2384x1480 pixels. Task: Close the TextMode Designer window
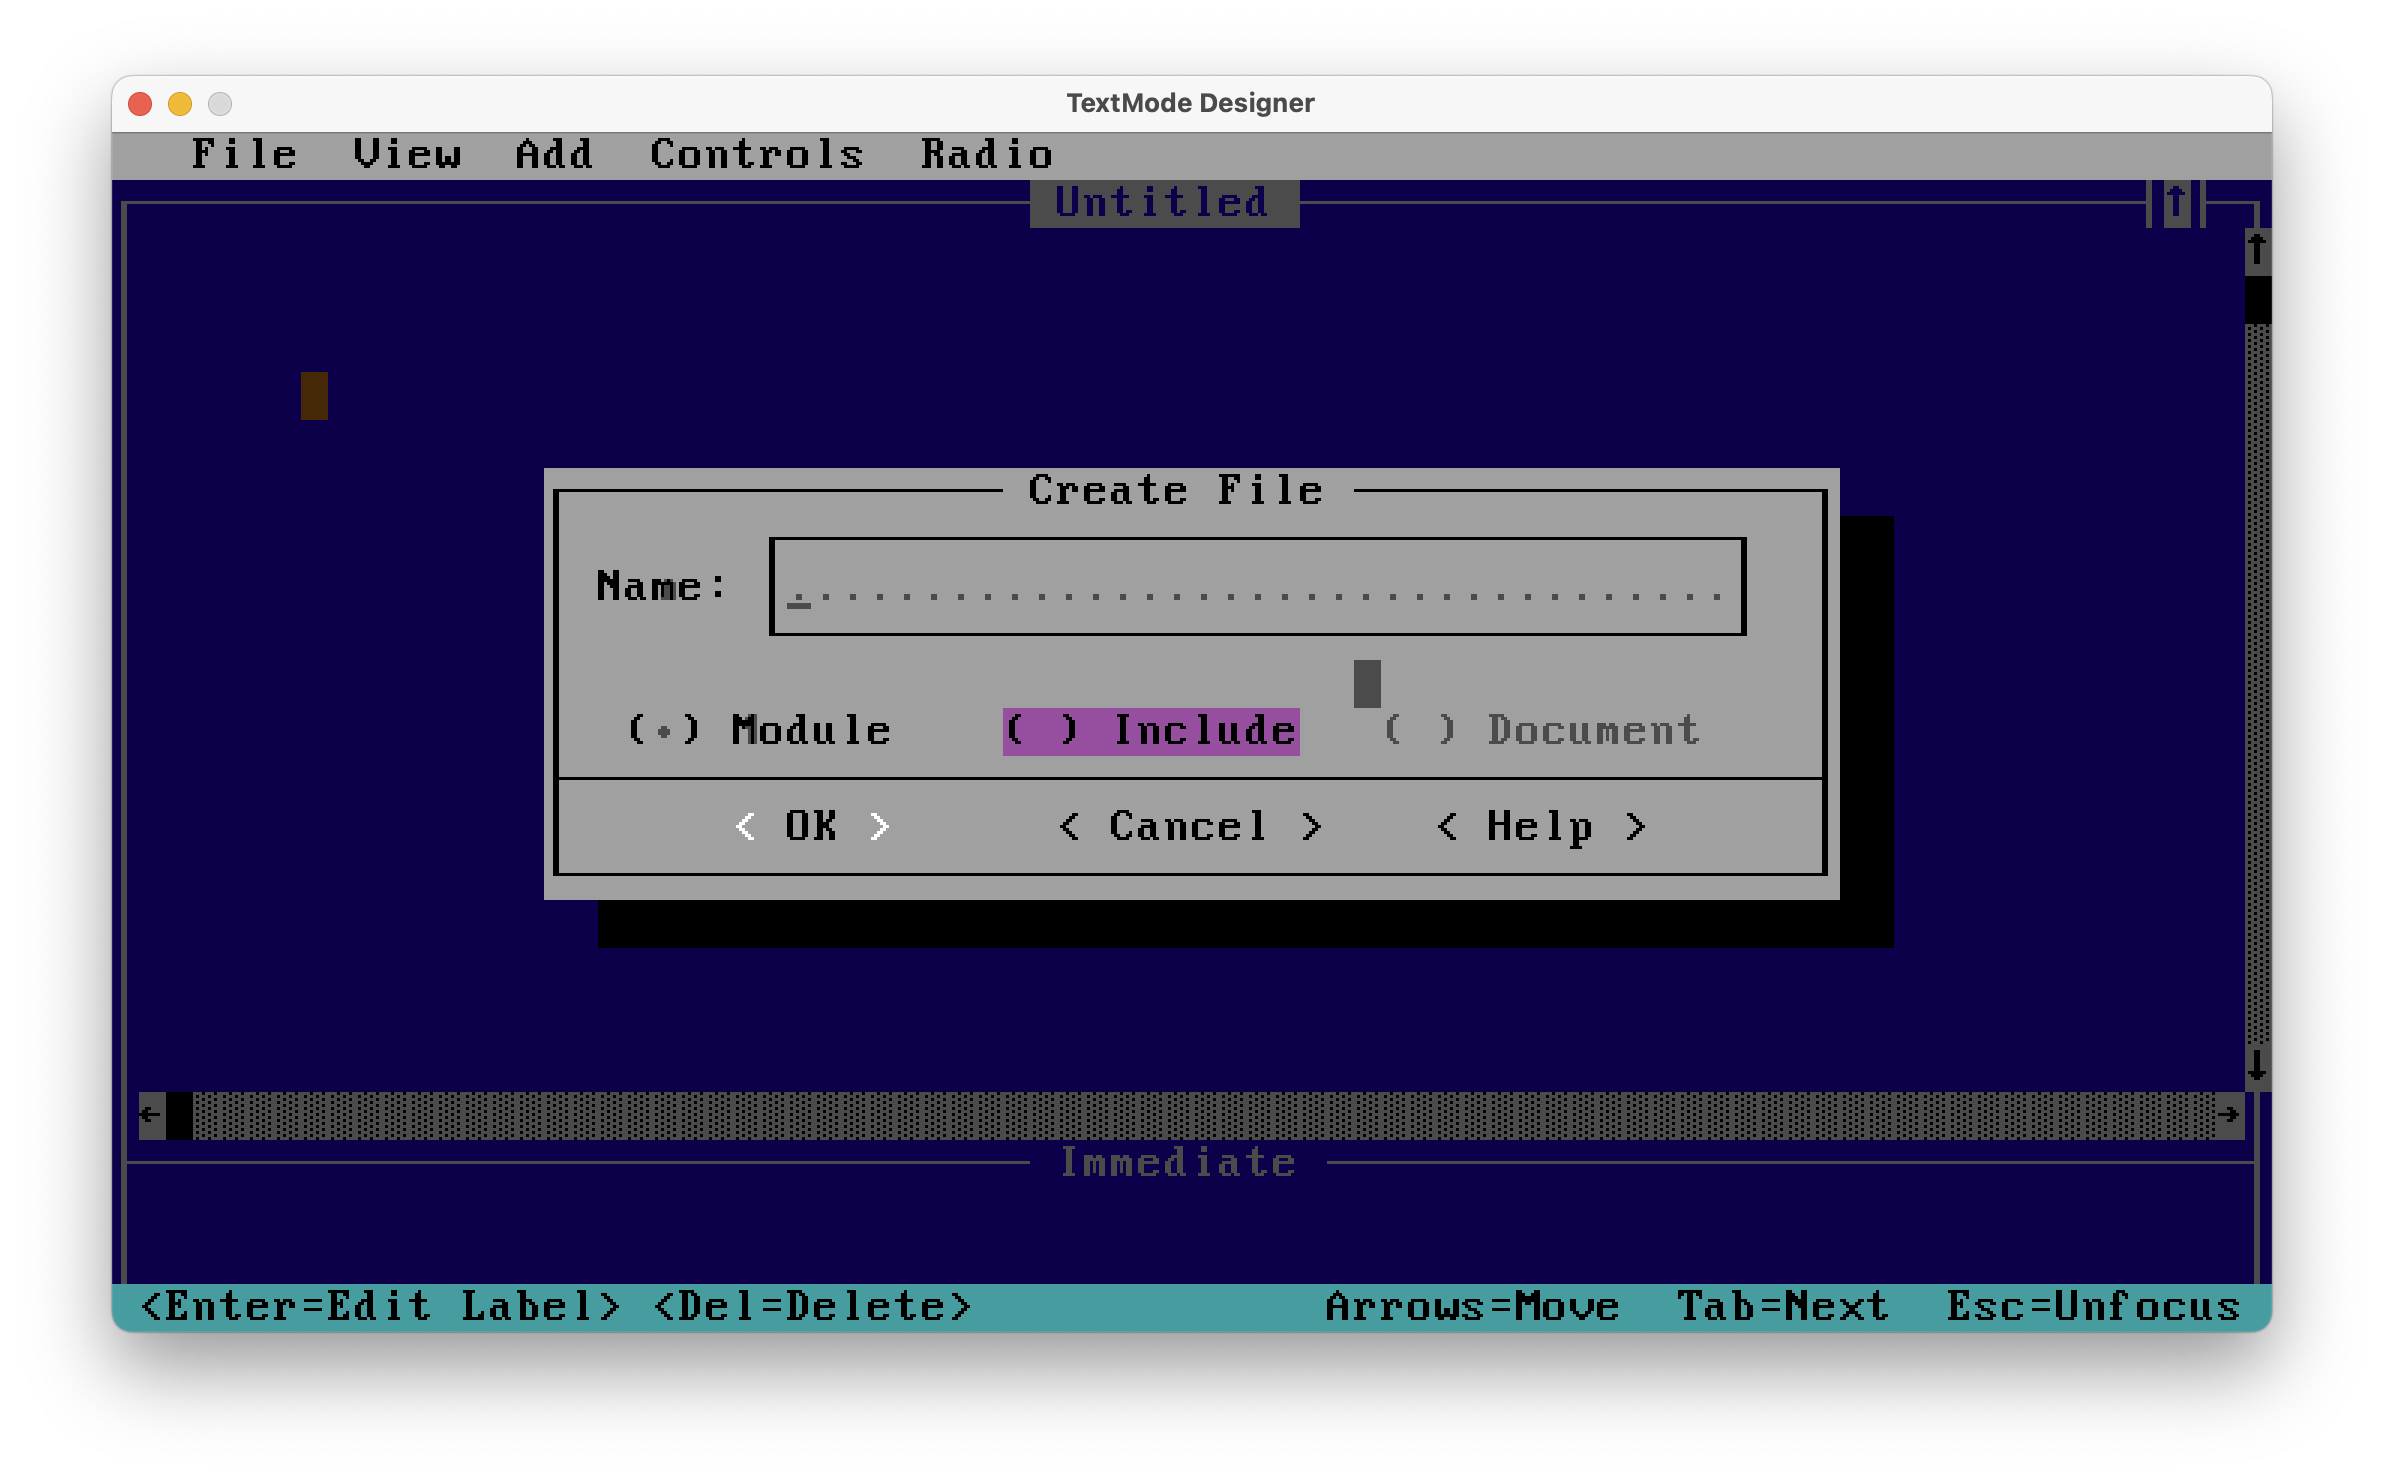pos(140,104)
